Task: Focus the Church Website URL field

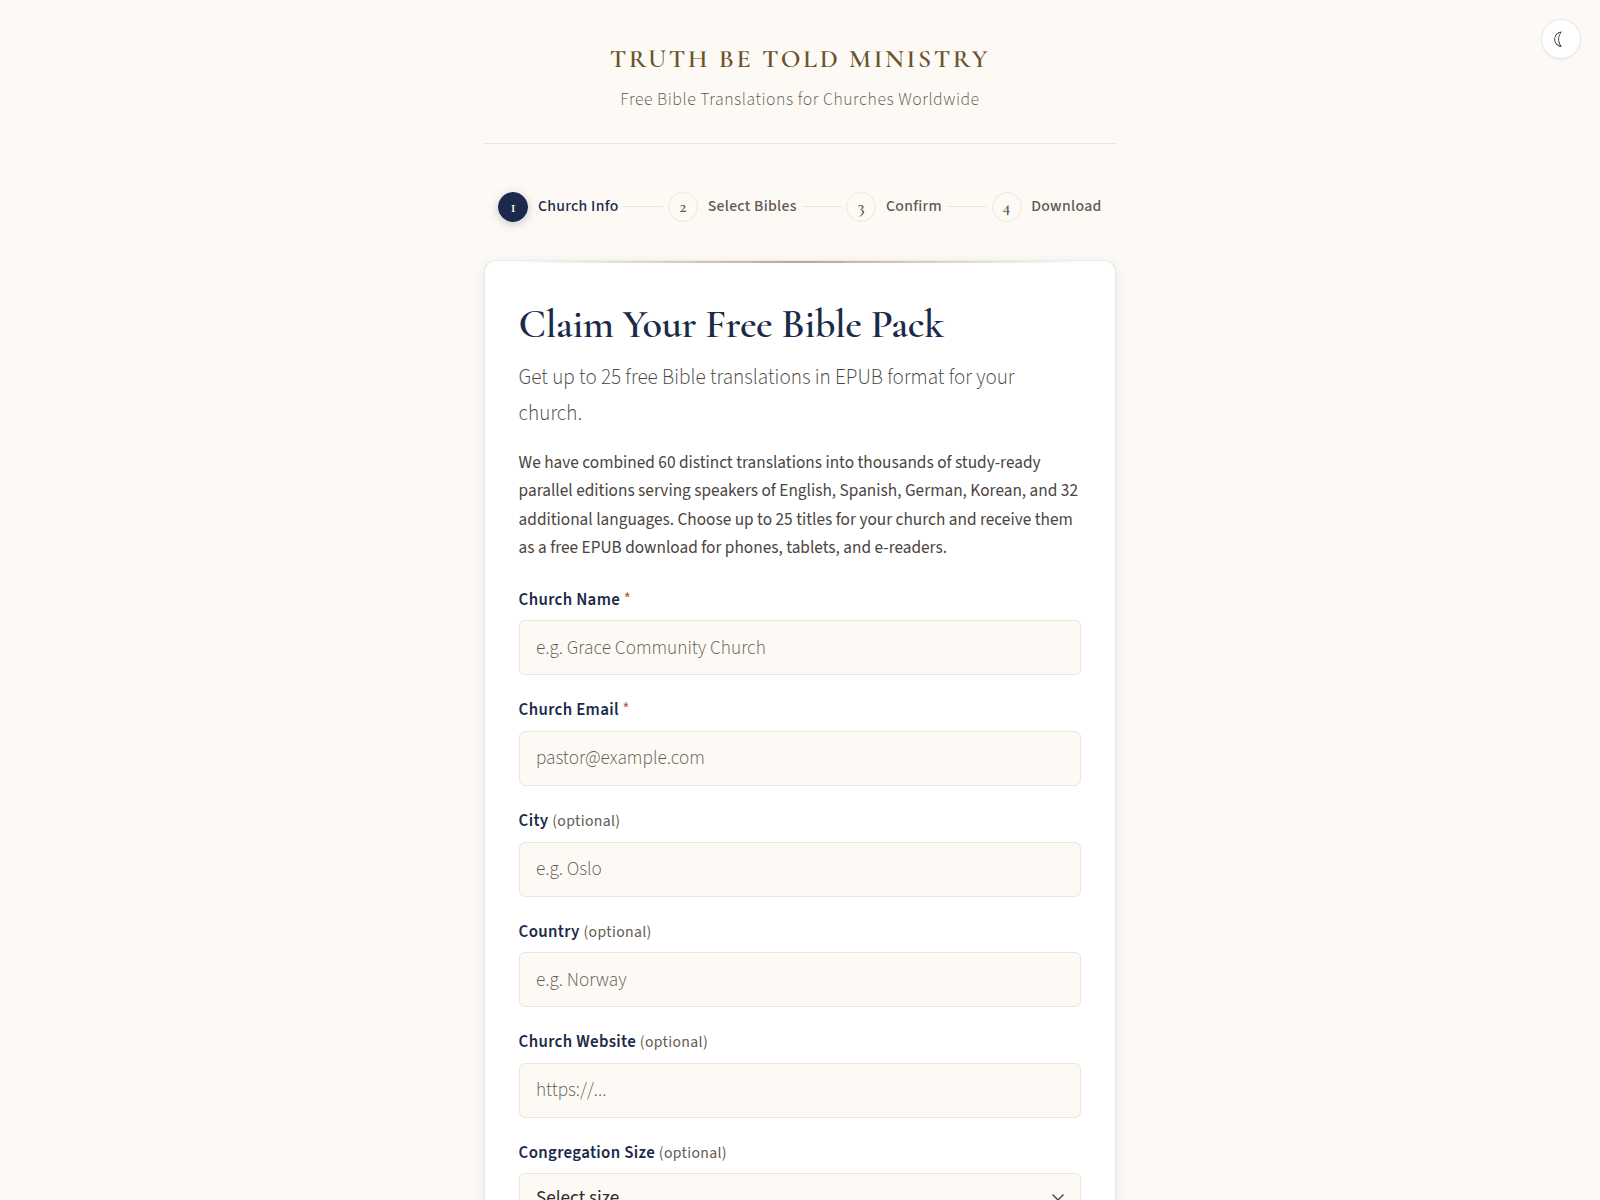Action: 799,1090
